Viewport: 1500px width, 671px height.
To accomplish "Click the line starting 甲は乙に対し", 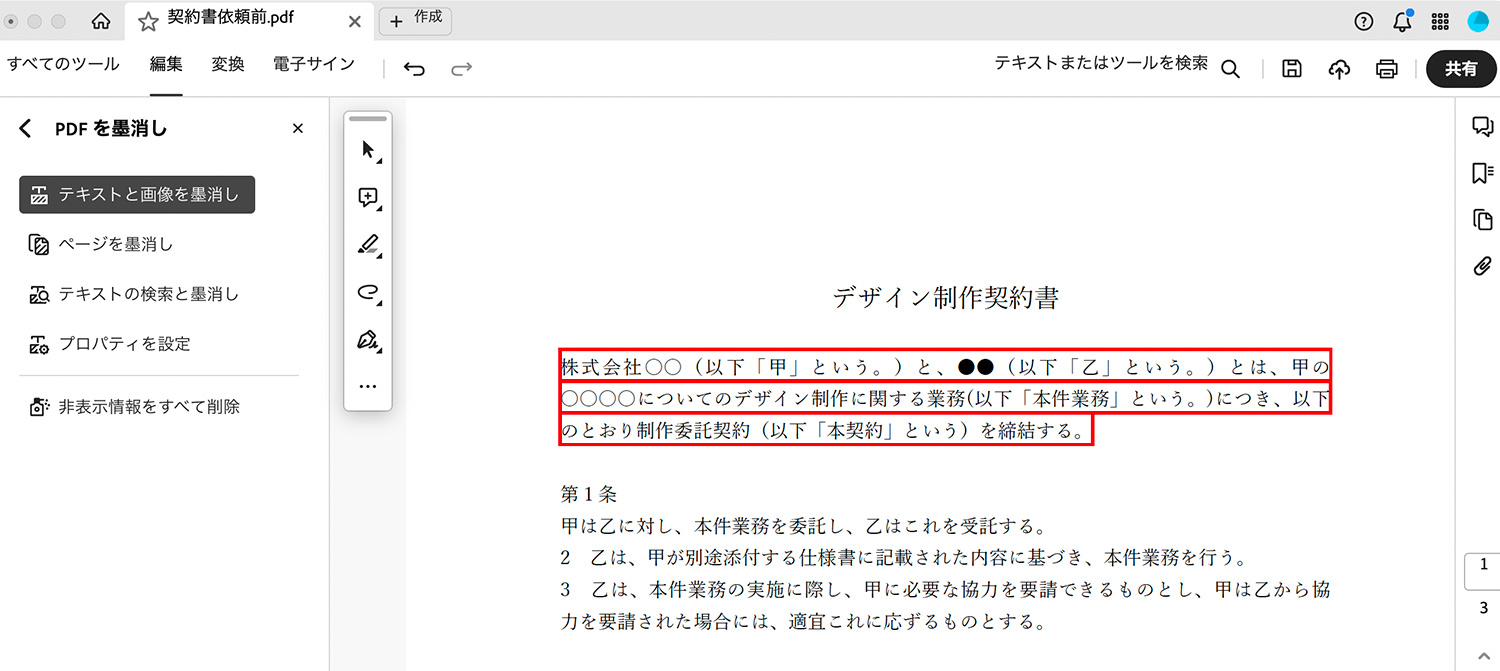I will [804, 526].
